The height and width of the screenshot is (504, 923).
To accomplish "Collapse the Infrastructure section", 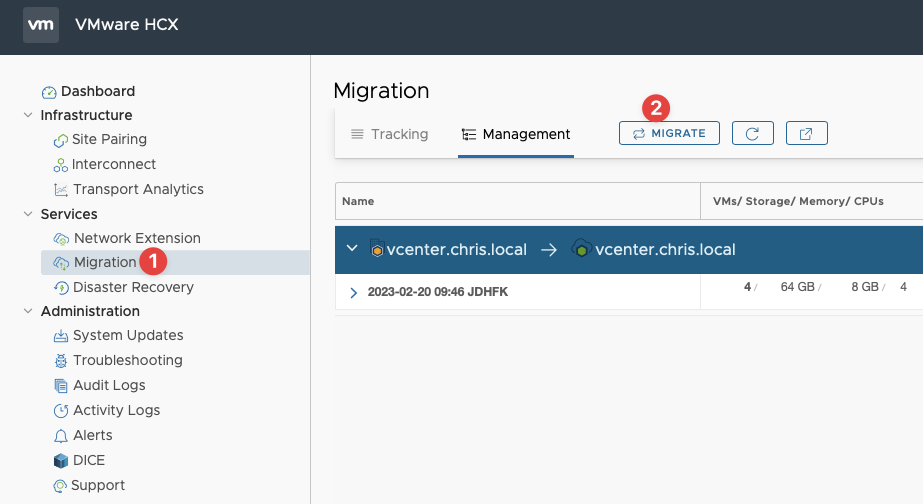I will coord(28,115).
